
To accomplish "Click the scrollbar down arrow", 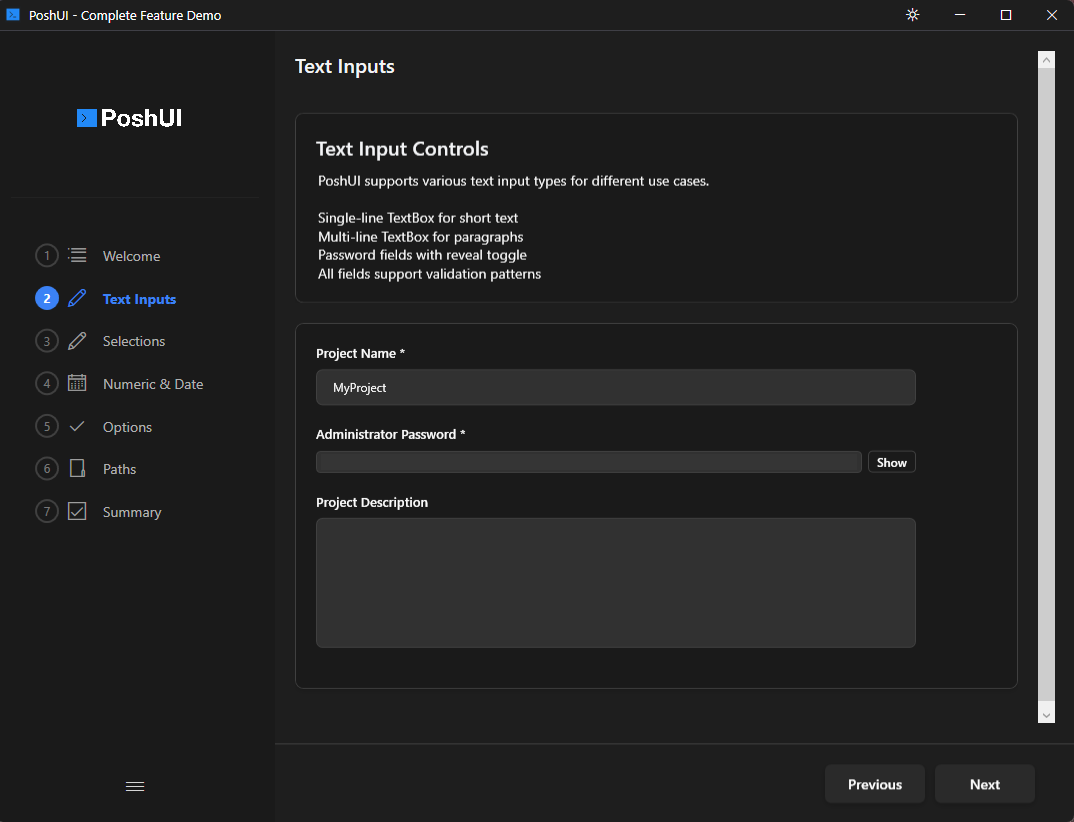I will (1046, 714).
